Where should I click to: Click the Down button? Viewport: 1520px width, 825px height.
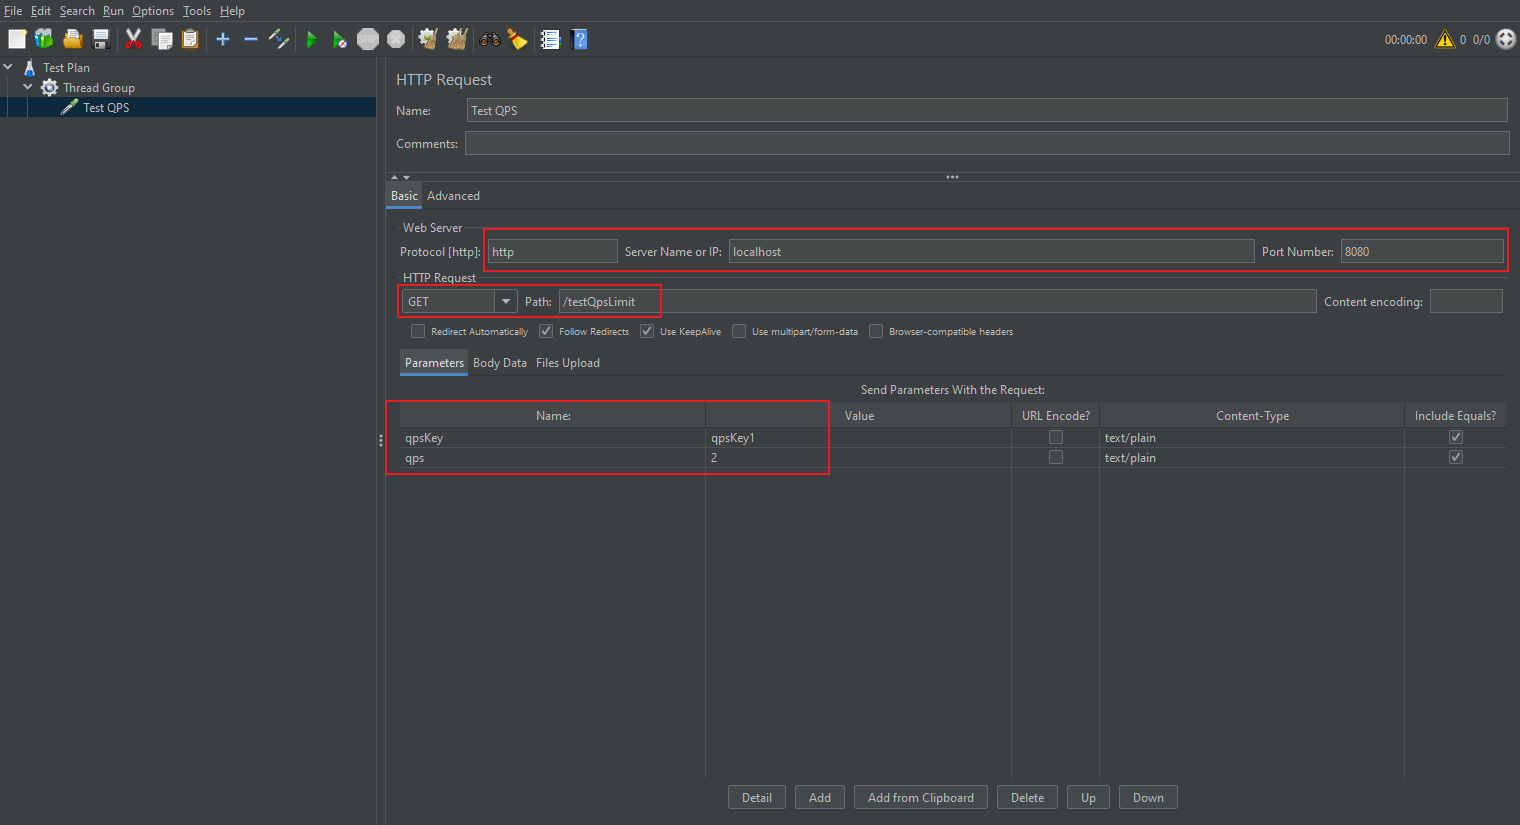click(1148, 798)
